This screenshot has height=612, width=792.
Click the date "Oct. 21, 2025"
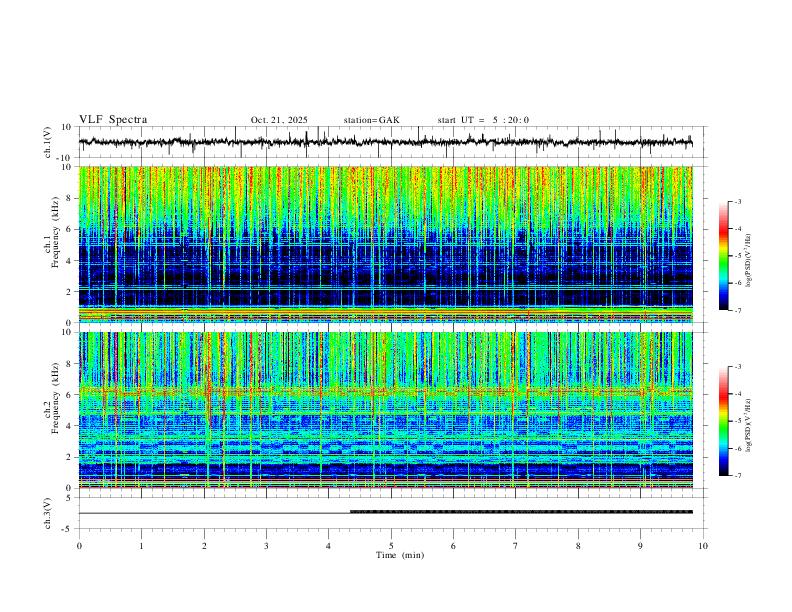279,120
